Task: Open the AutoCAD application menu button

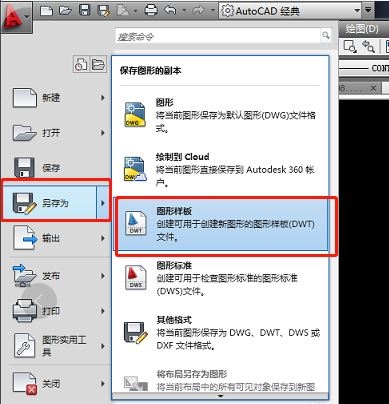Action: click(x=16, y=17)
